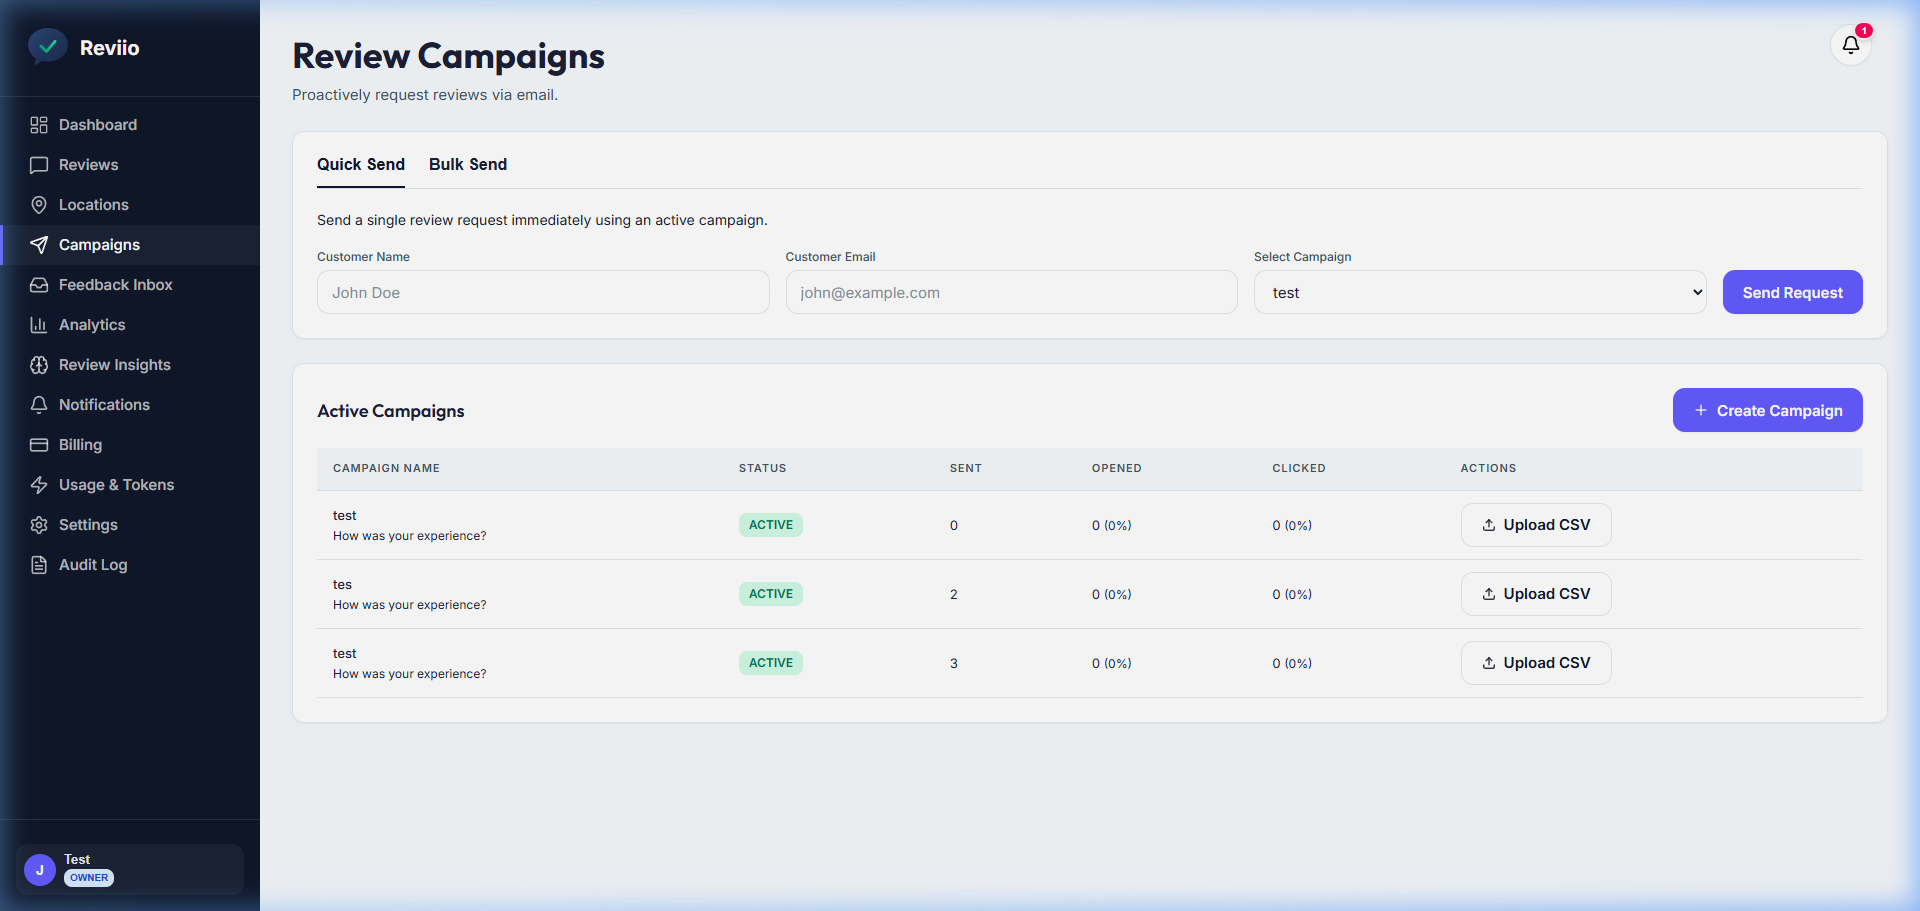1920x911 pixels.
Task: Click the Settings gear icon
Action: click(x=39, y=525)
